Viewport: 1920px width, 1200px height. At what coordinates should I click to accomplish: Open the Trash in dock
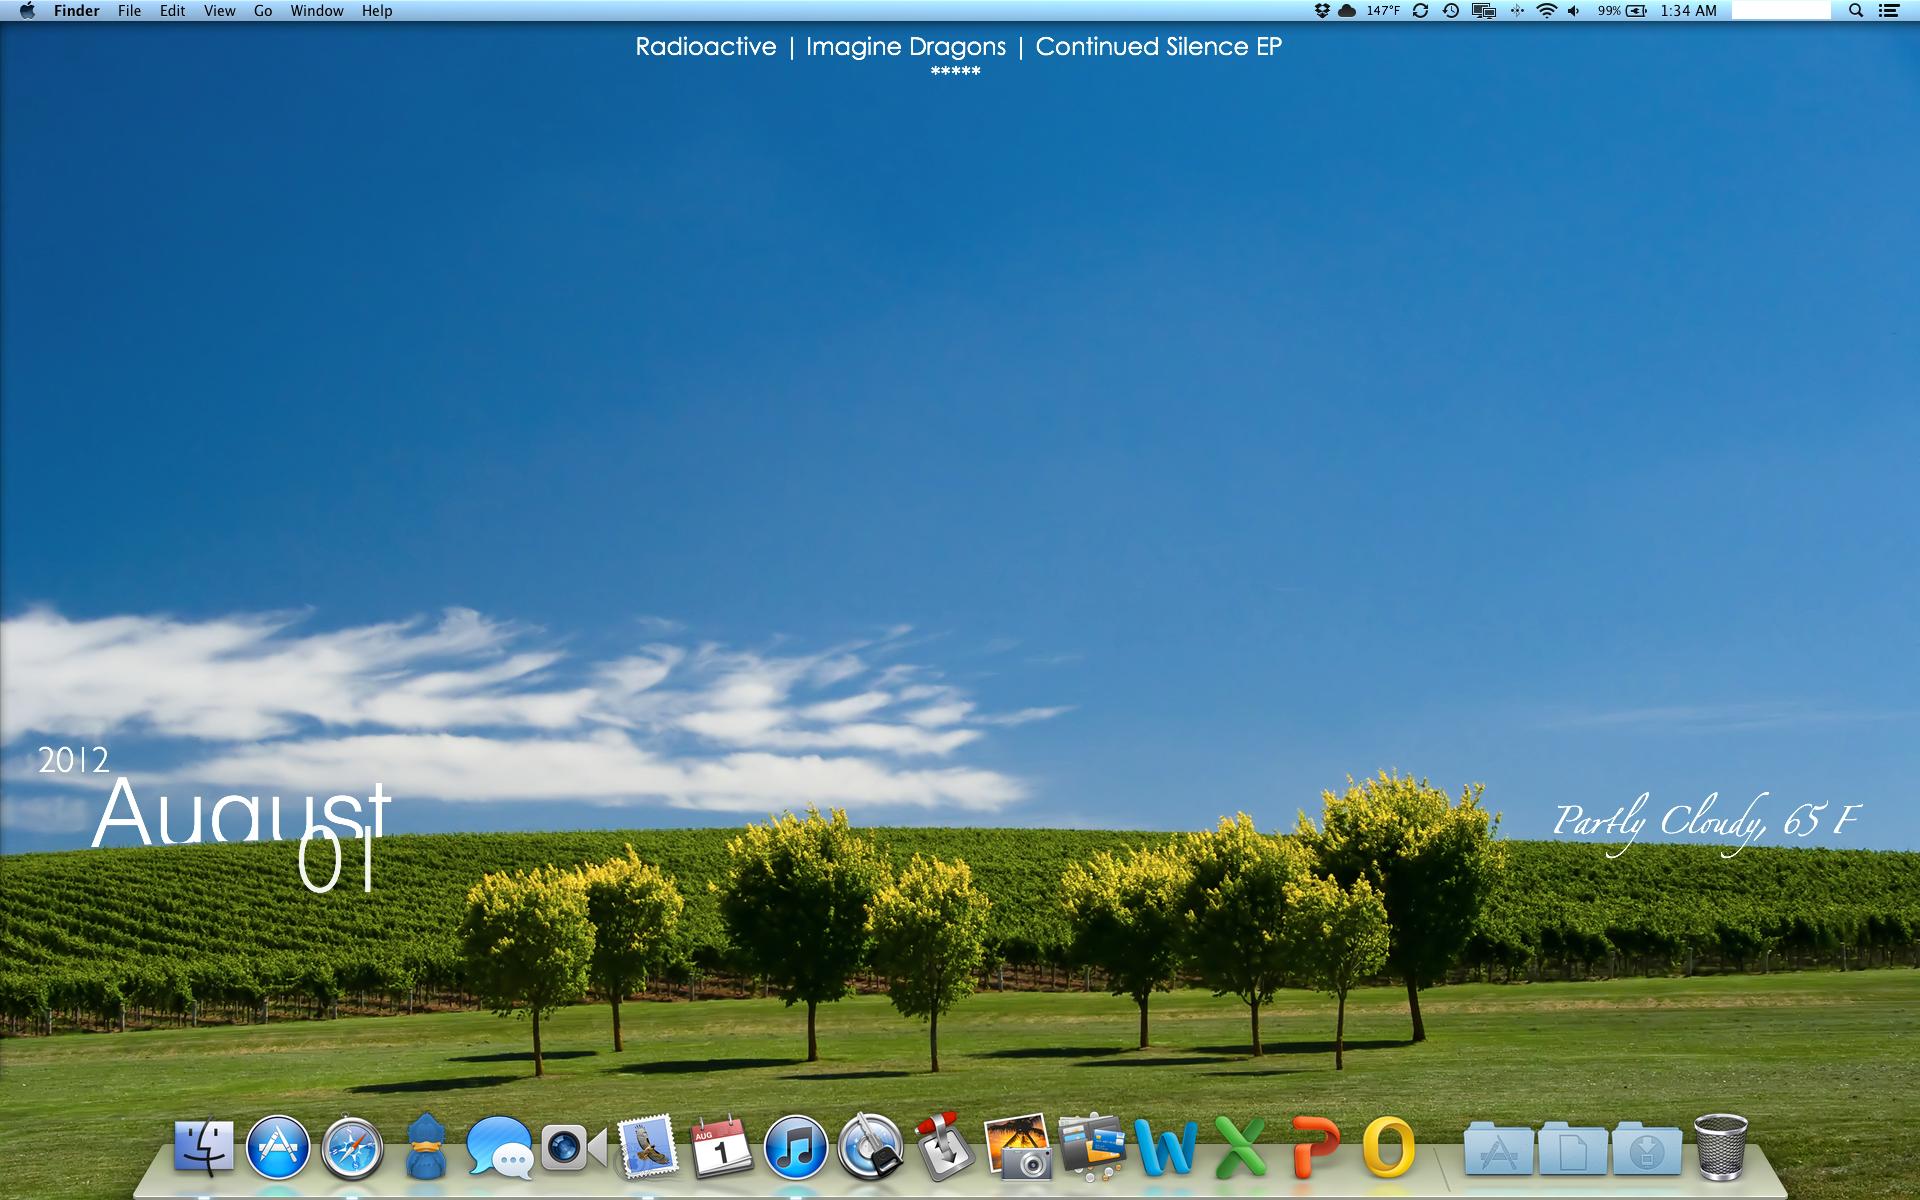click(x=1720, y=1148)
